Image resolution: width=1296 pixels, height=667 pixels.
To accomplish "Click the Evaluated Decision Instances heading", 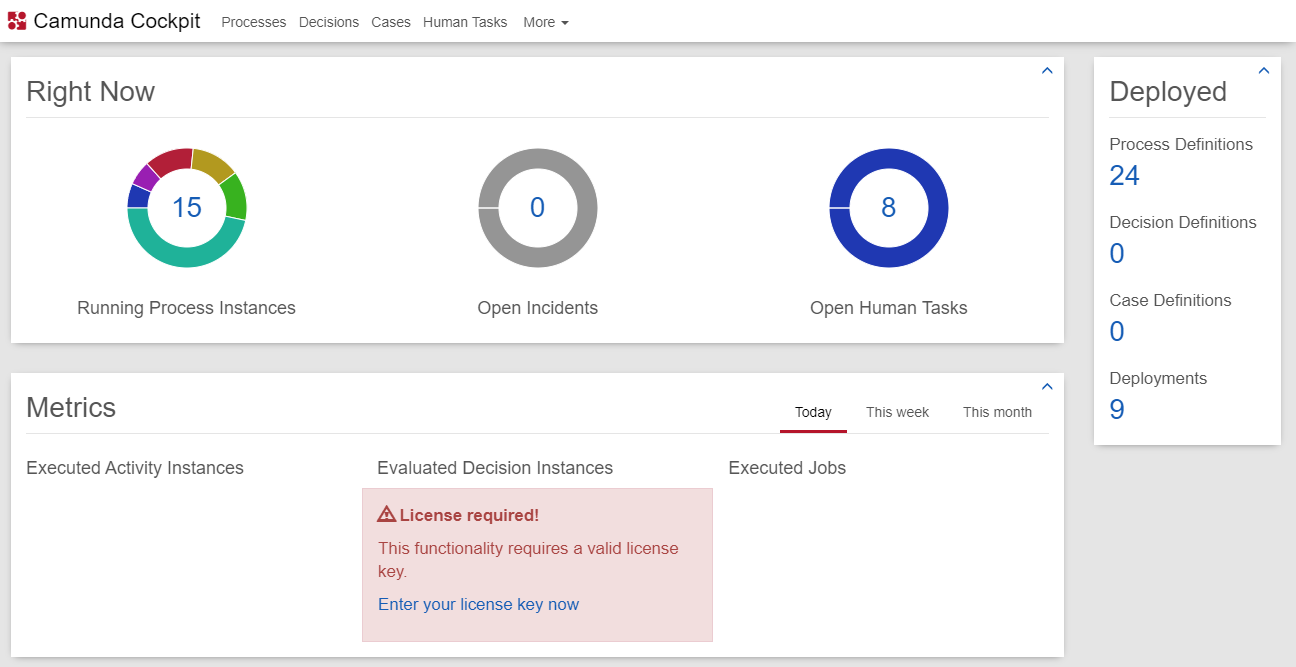I will pyautogui.click(x=495, y=468).
